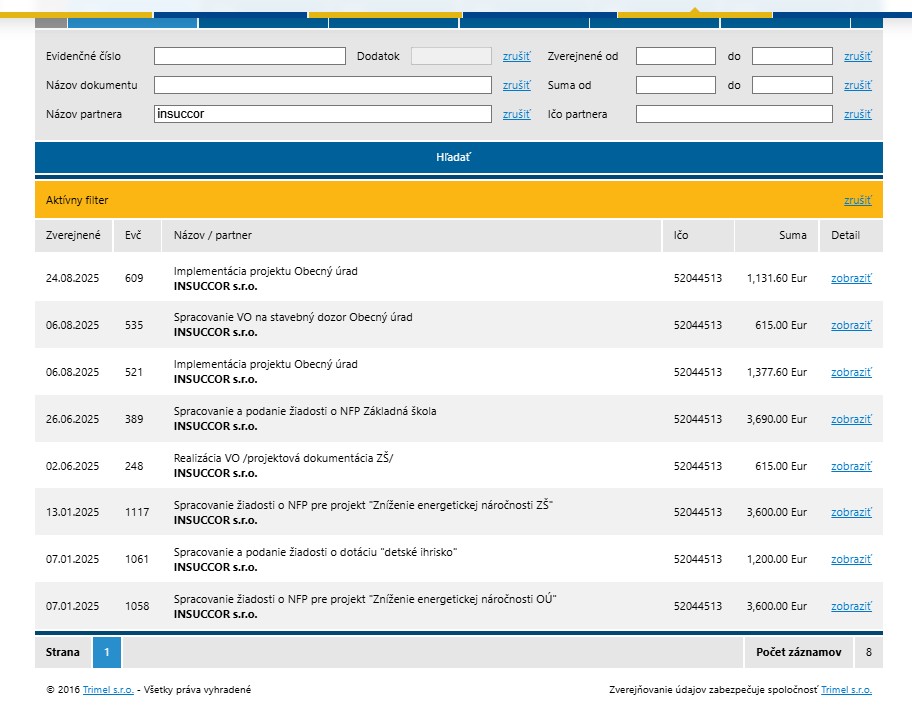View details of record 389 for 3,690.00 Eur
The image size is (912, 716).
pyautogui.click(x=851, y=419)
